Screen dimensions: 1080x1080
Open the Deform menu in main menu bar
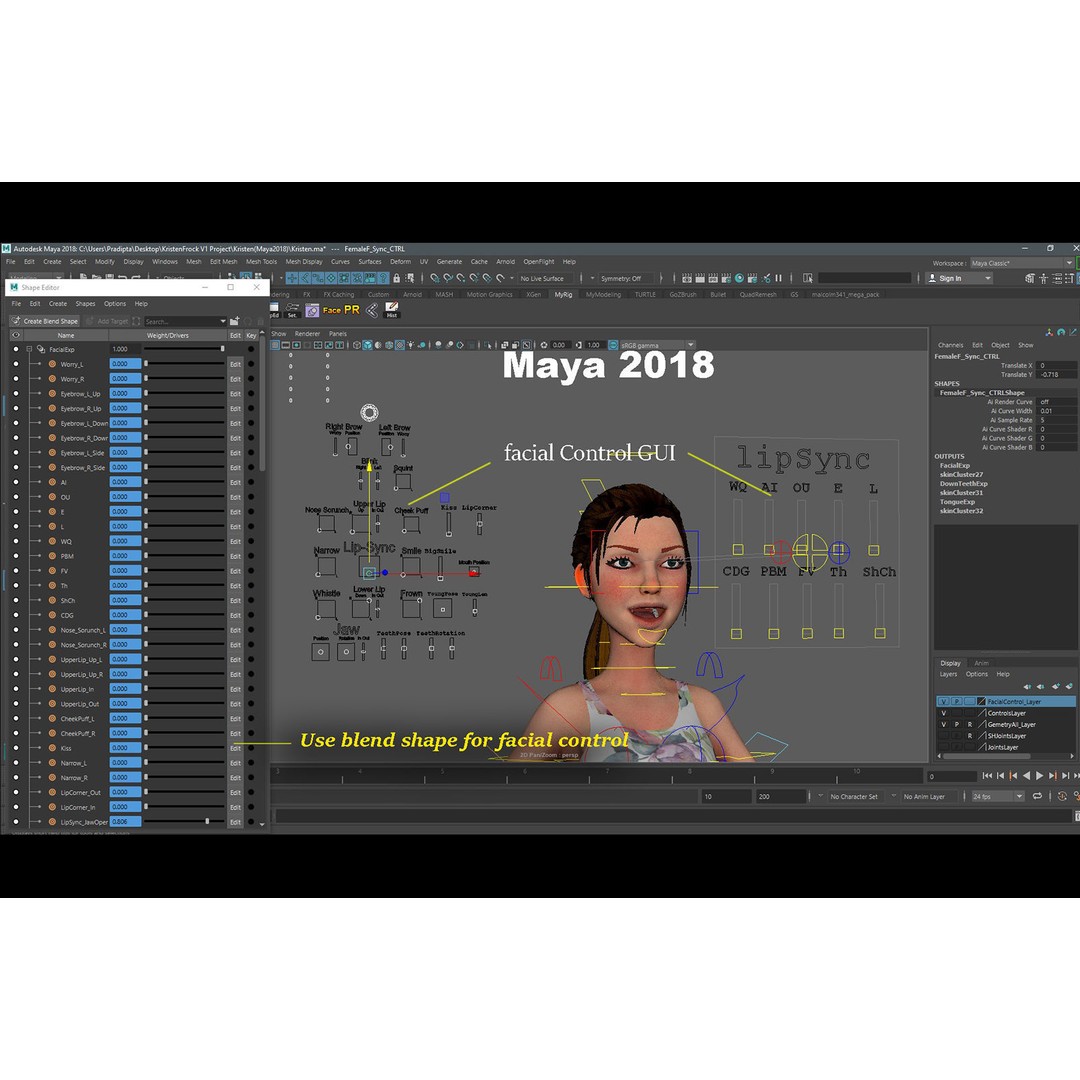[400, 262]
